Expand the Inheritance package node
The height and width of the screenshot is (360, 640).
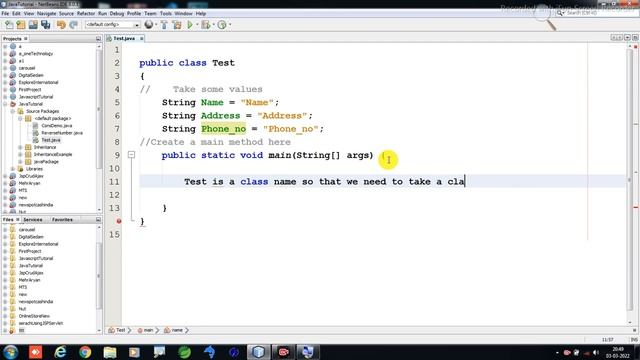click(x=20, y=147)
